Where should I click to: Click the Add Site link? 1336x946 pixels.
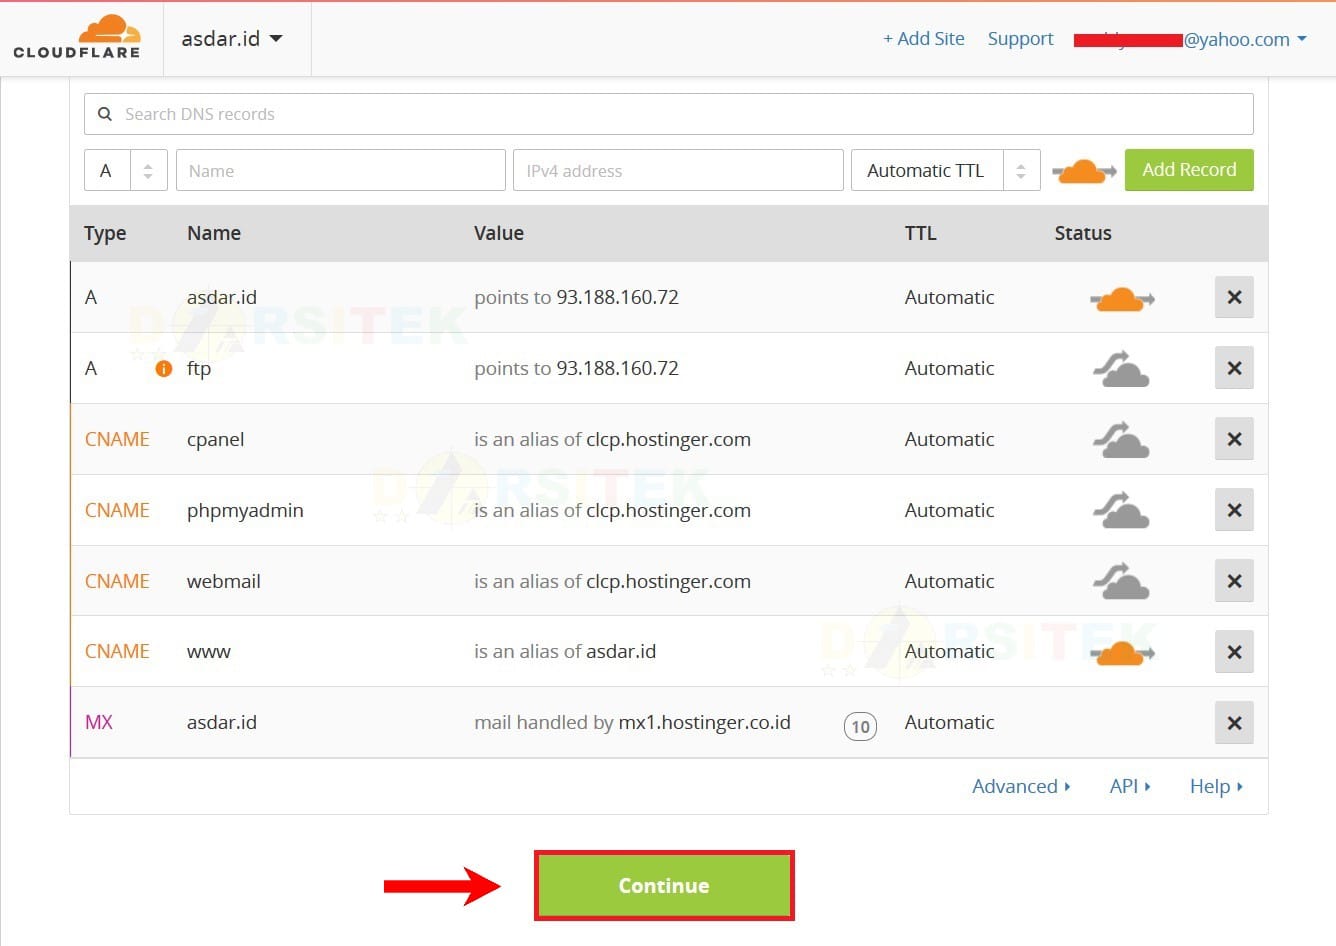click(x=923, y=39)
